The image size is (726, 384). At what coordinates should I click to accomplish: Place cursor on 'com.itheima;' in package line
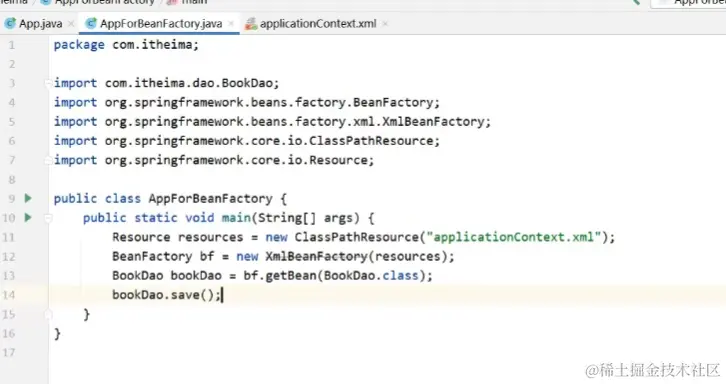pyautogui.click(x=156, y=44)
